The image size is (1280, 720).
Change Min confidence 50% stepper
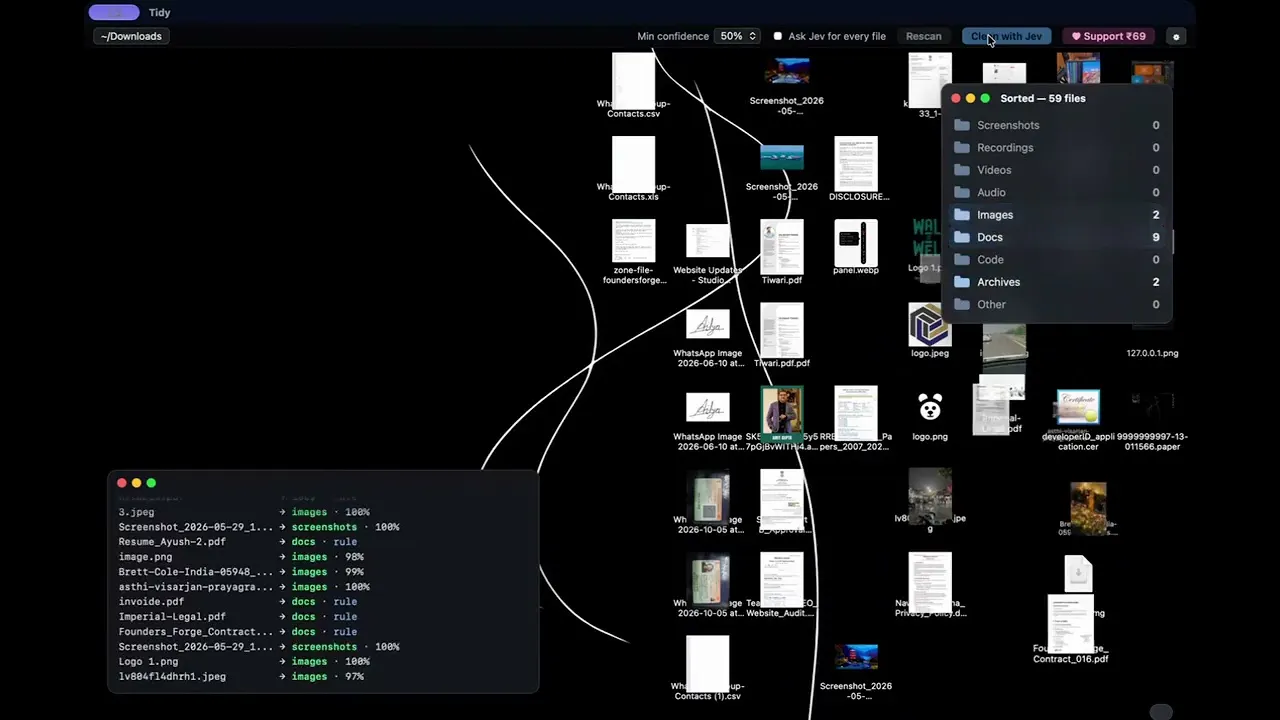[x=737, y=37]
